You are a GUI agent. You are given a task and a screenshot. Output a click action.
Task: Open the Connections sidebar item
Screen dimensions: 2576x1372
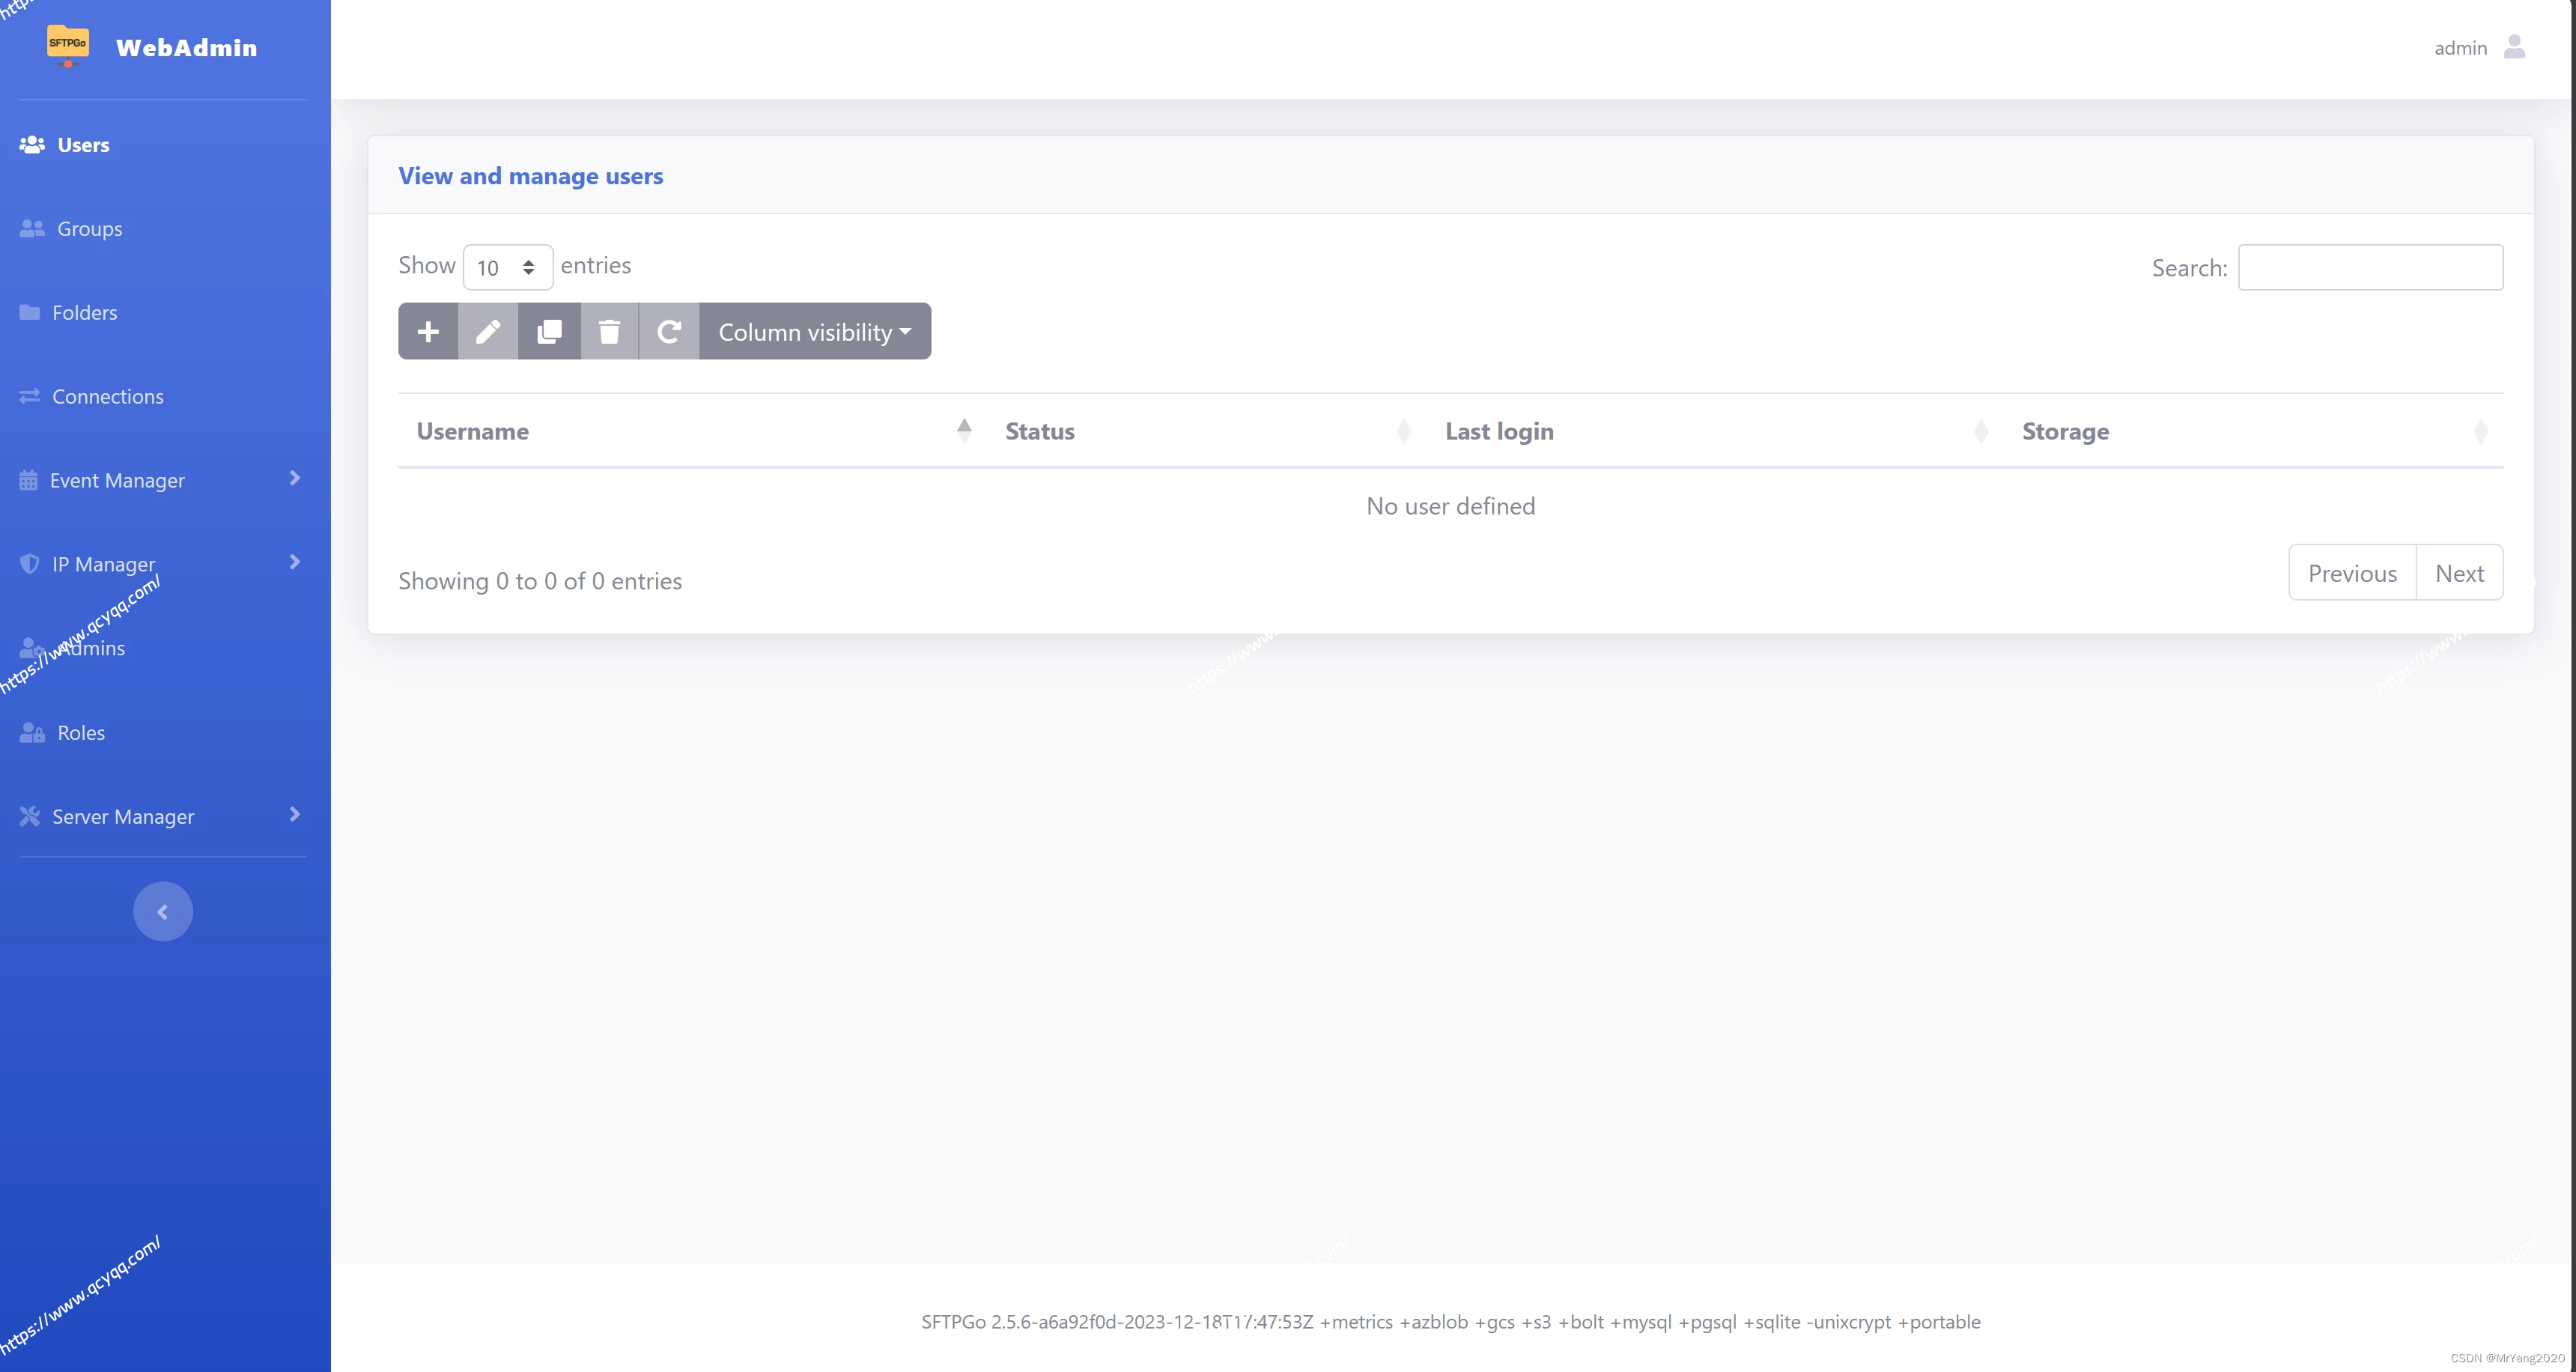(x=107, y=397)
